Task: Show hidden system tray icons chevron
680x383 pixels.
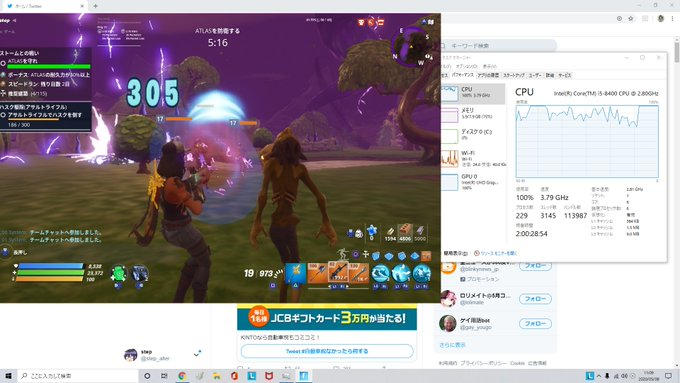Action: [x=599, y=376]
